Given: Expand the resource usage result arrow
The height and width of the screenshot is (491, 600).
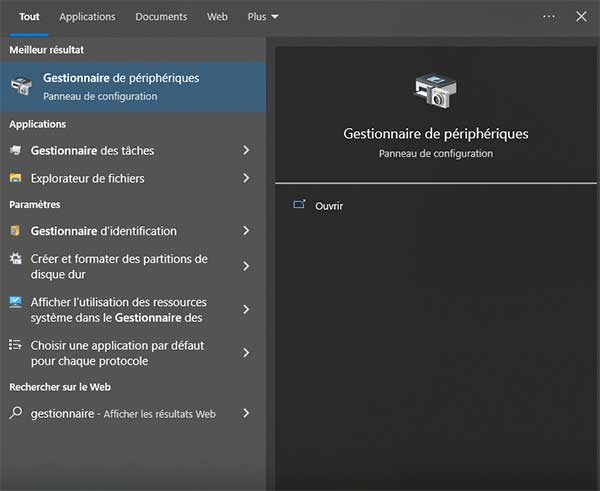Looking at the screenshot, I should 246,309.
